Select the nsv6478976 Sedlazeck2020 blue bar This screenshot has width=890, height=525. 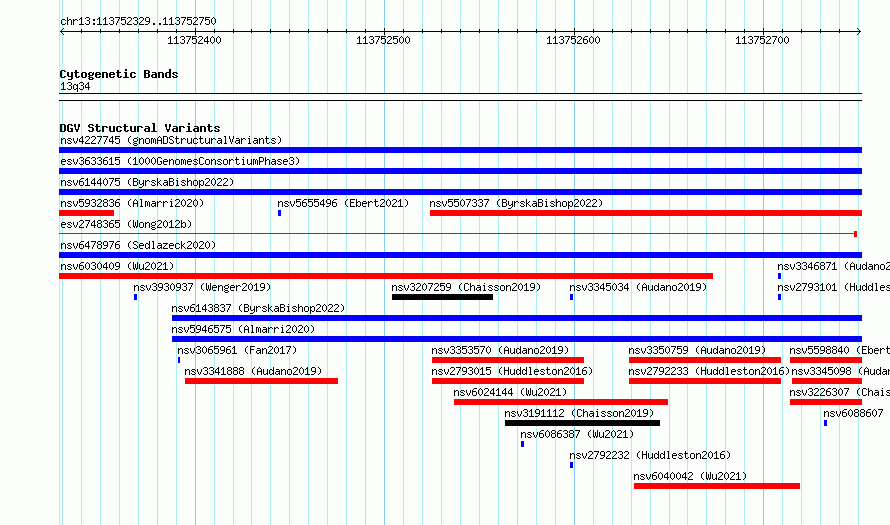click(460, 255)
